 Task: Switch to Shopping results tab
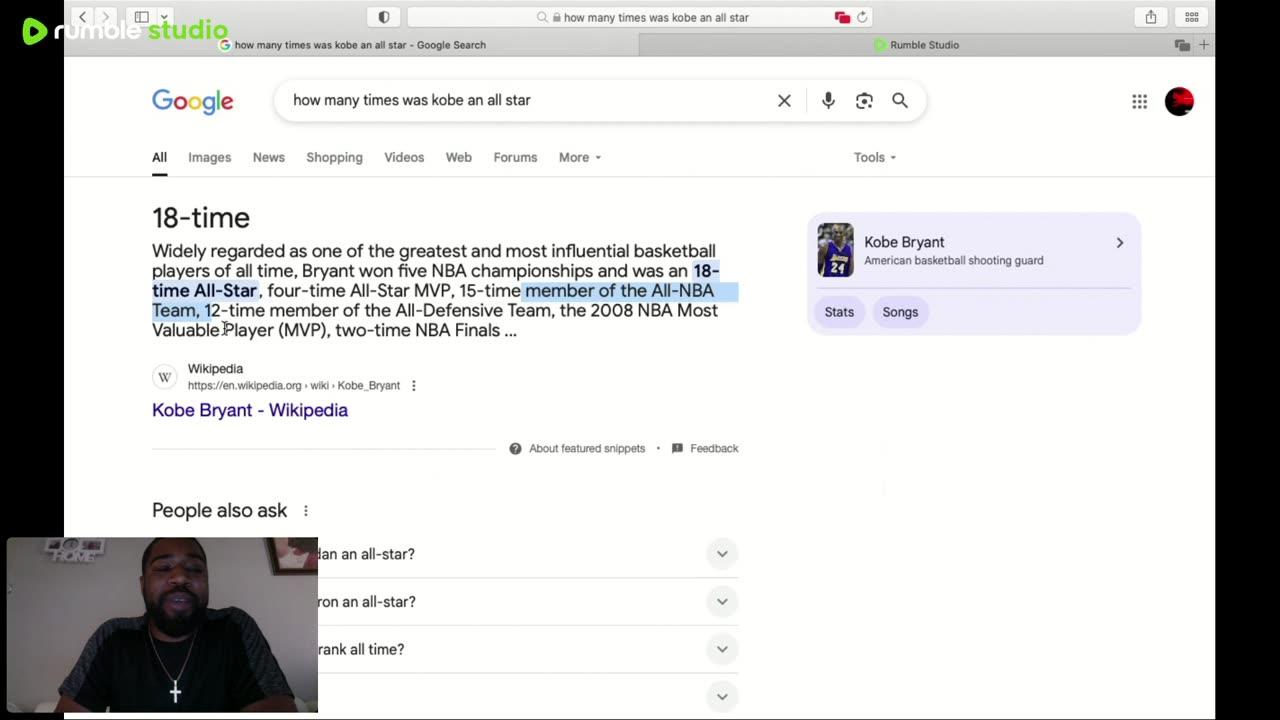[334, 157]
